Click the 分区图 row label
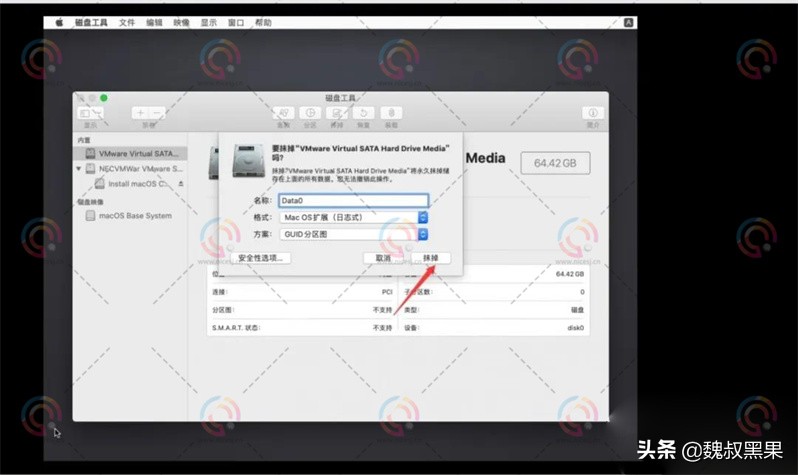798x475 pixels. (223, 310)
